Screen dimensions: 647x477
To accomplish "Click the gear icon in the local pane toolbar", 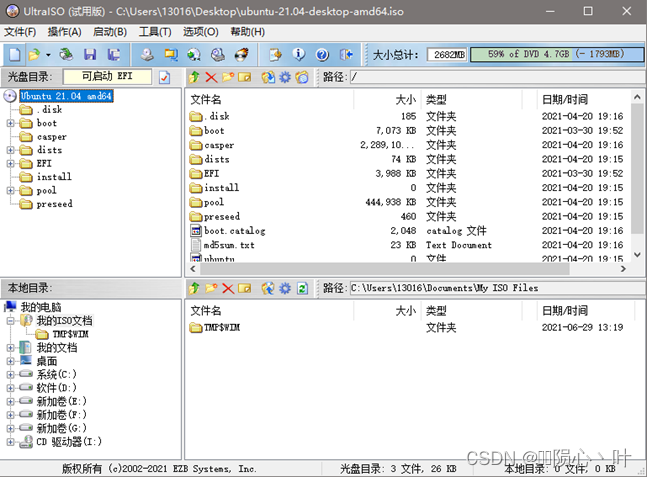I will click(x=285, y=288).
